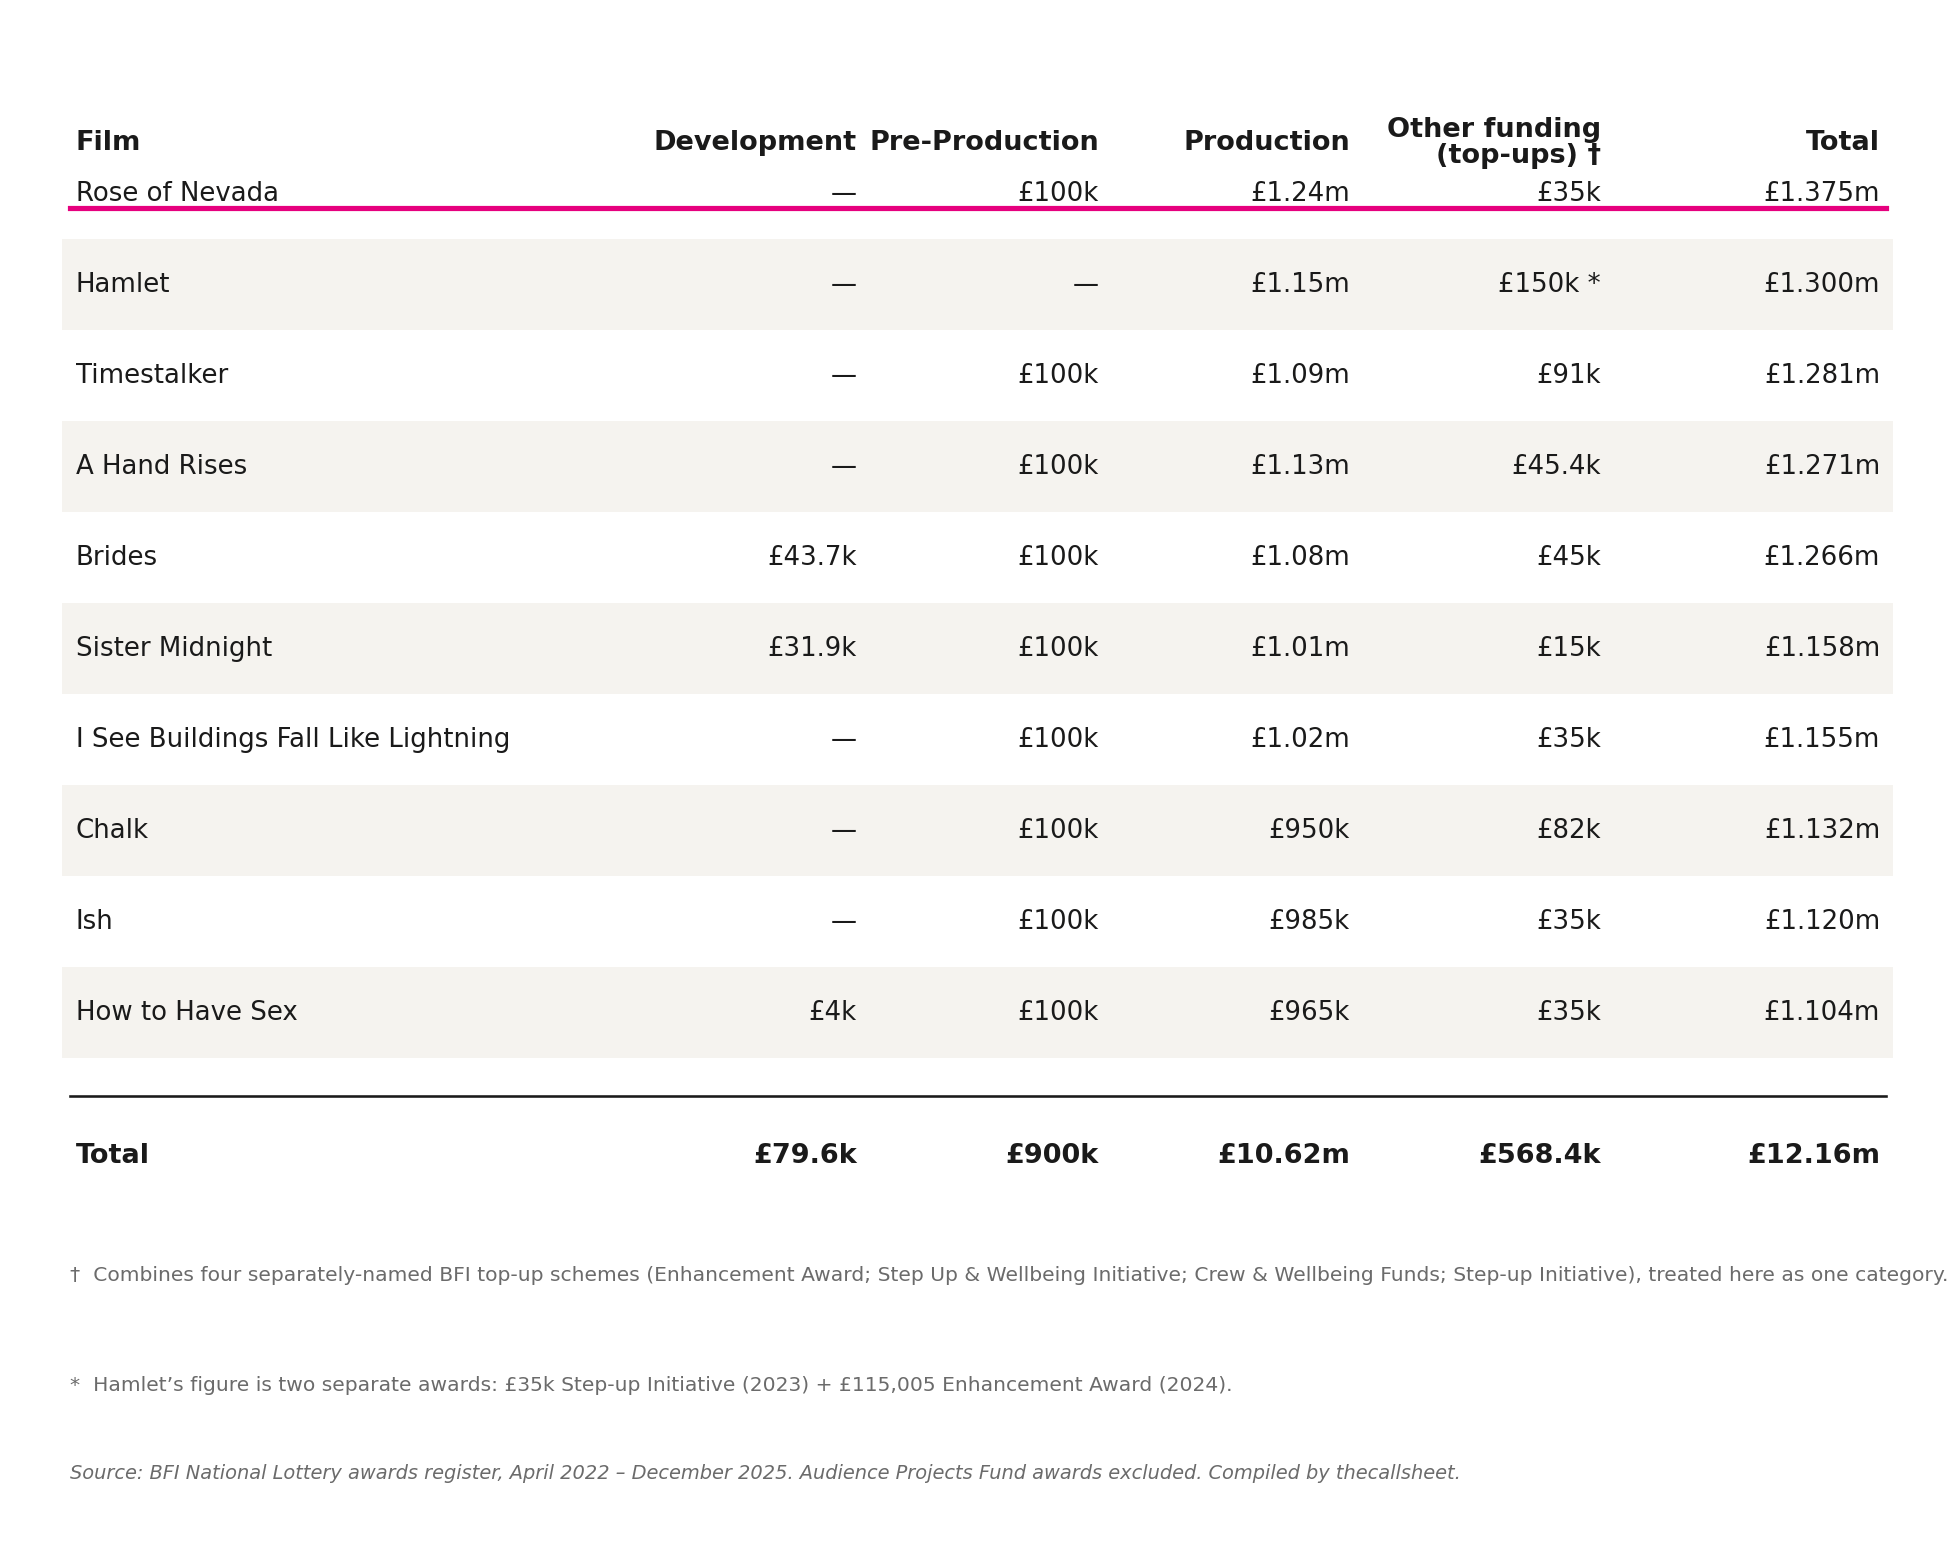Click A Hand Rises total £1.271m

tap(1822, 466)
